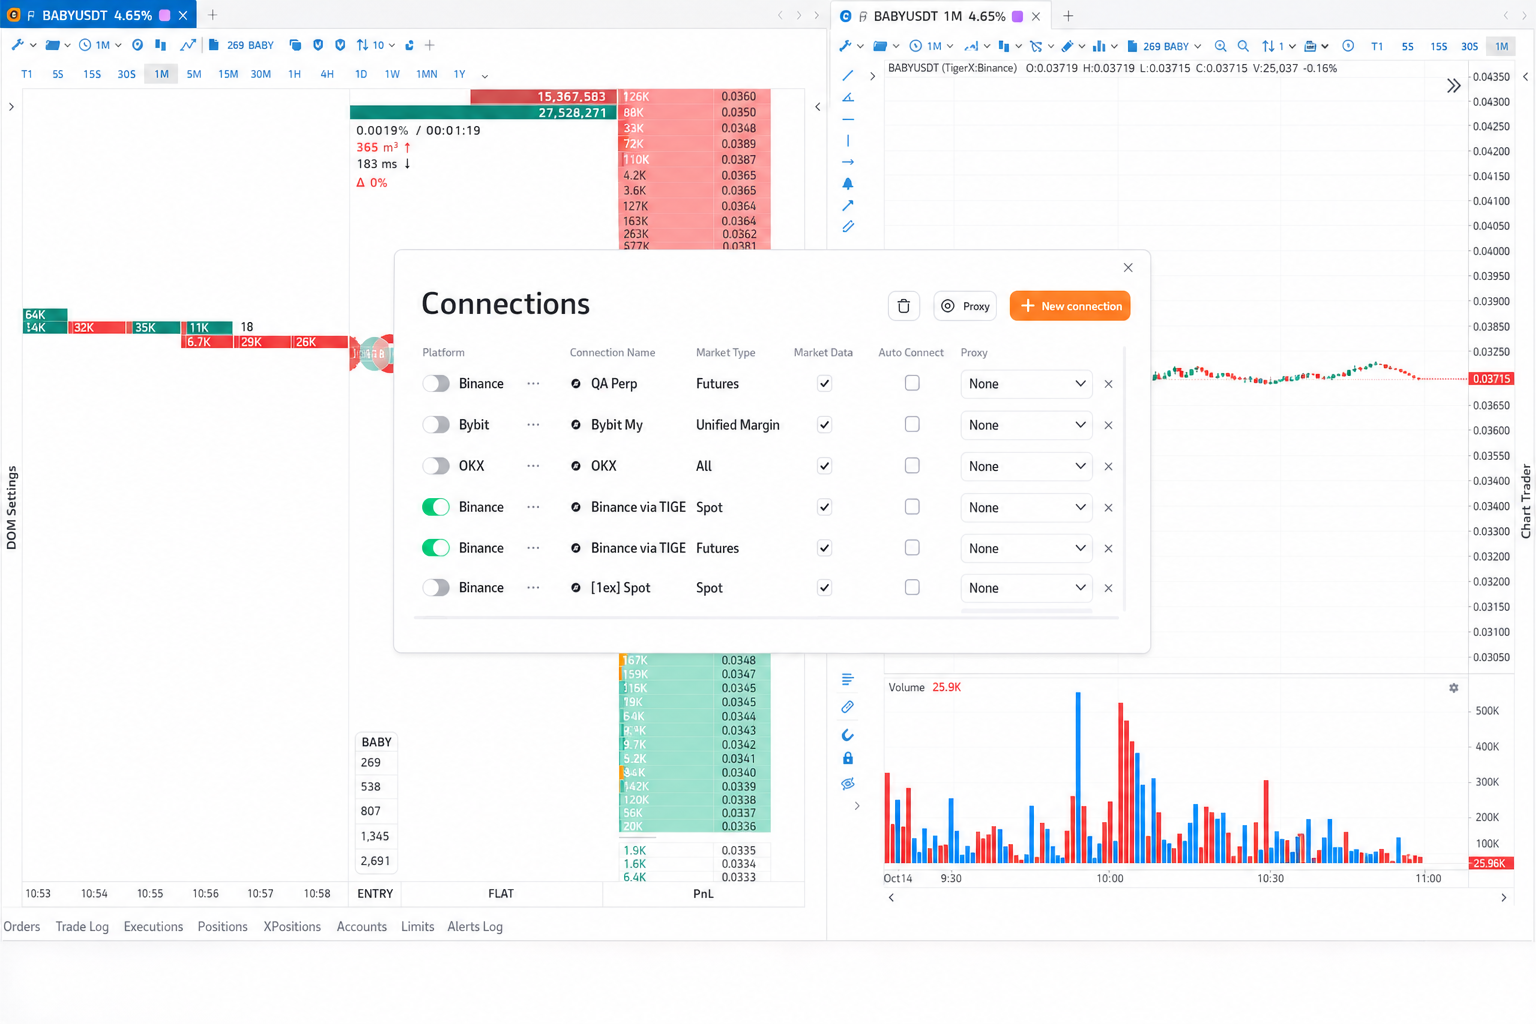Select the trend line drawing tool
Screen dimensions: 1536x1024
pyautogui.click(x=848, y=76)
